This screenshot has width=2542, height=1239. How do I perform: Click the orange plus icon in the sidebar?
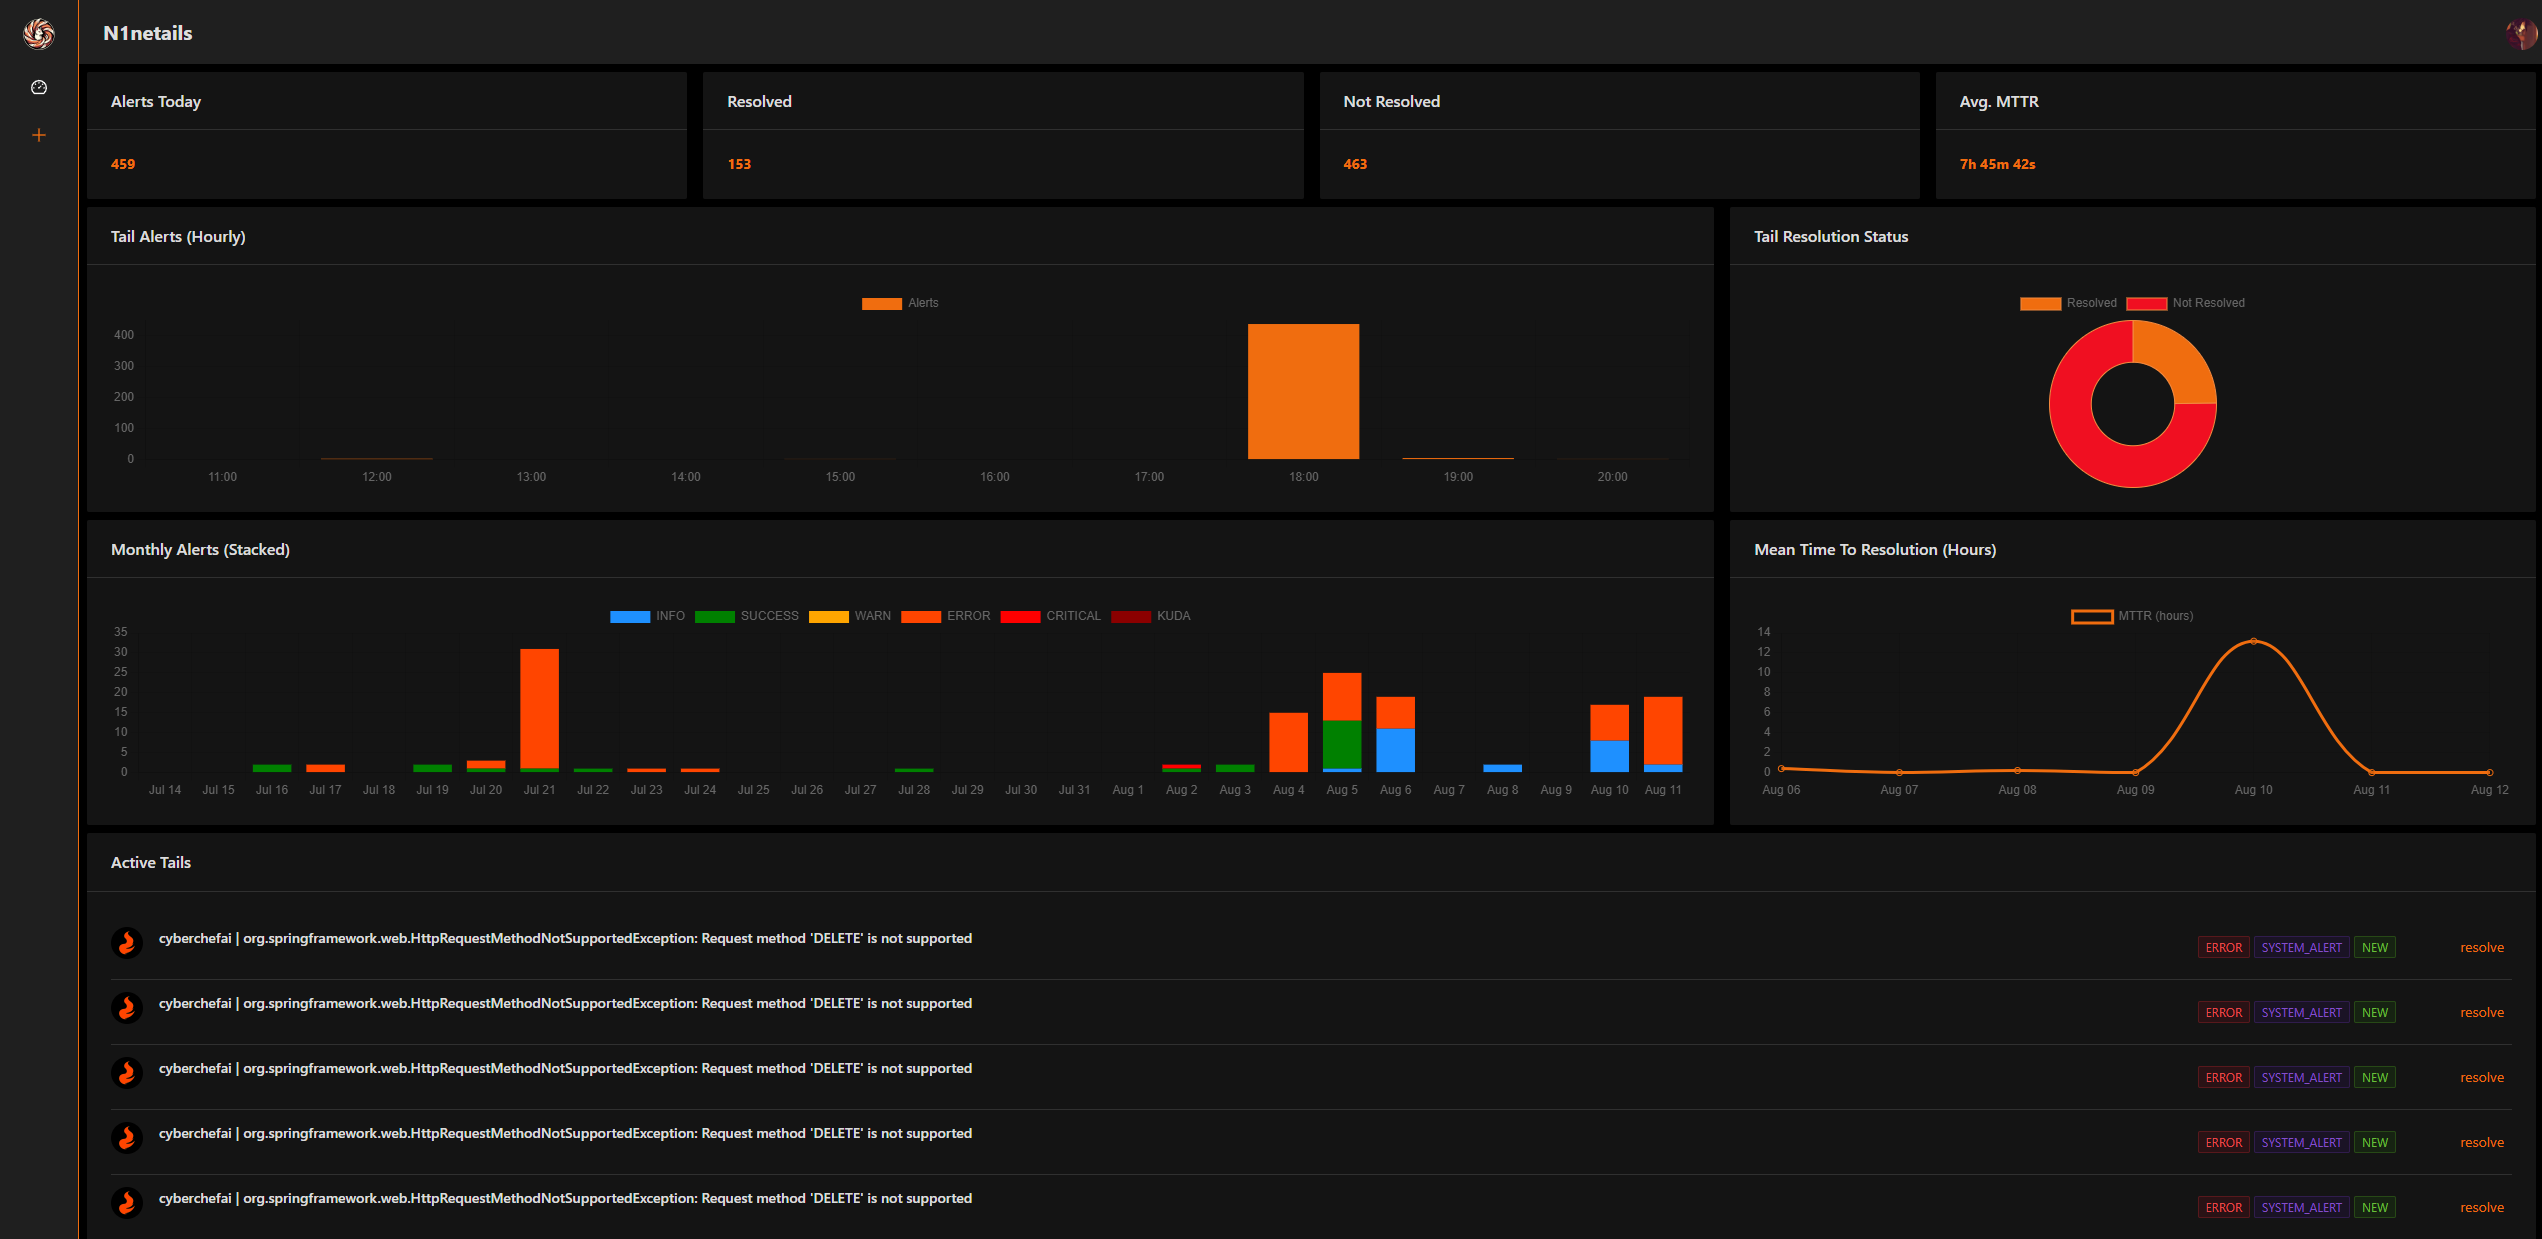click(x=38, y=134)
